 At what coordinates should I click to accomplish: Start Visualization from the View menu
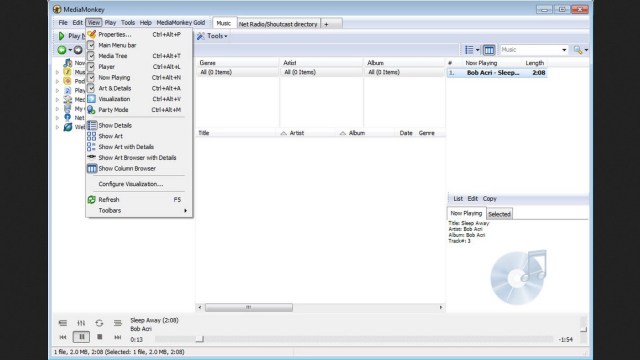pos(139,99)
